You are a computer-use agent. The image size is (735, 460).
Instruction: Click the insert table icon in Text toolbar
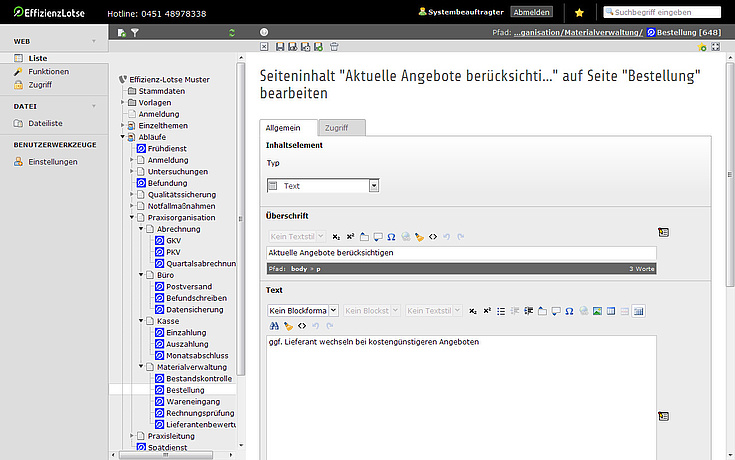(611, 311)
